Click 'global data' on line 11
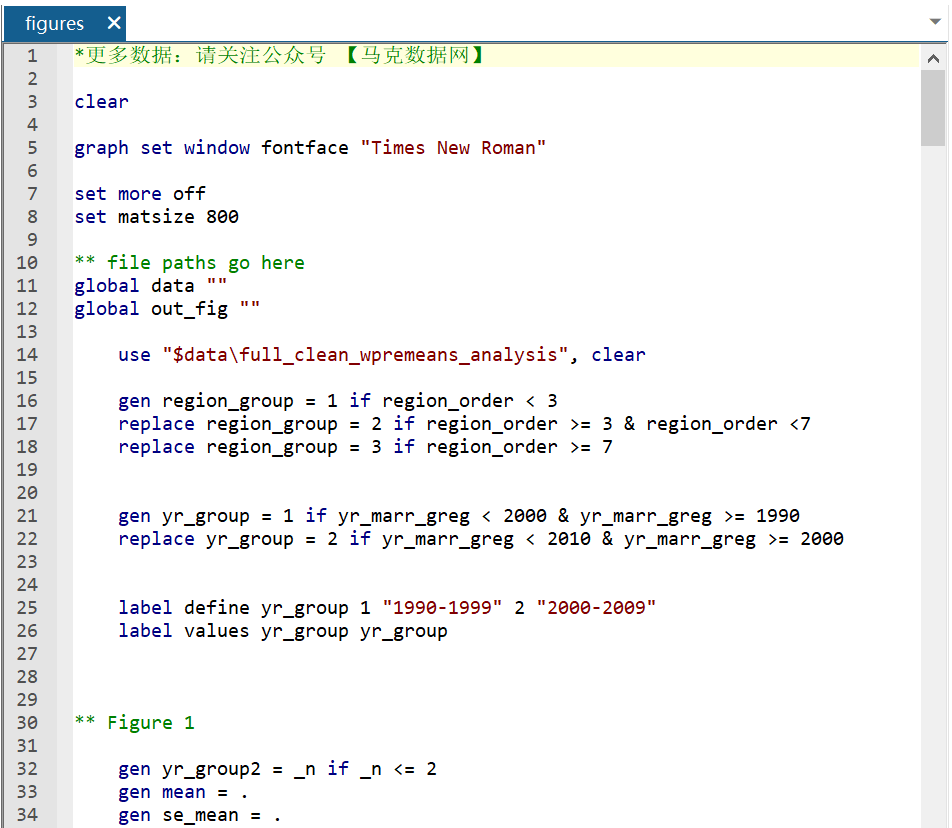The width and height of the screenshot is (952, 828). pos(134,286)
